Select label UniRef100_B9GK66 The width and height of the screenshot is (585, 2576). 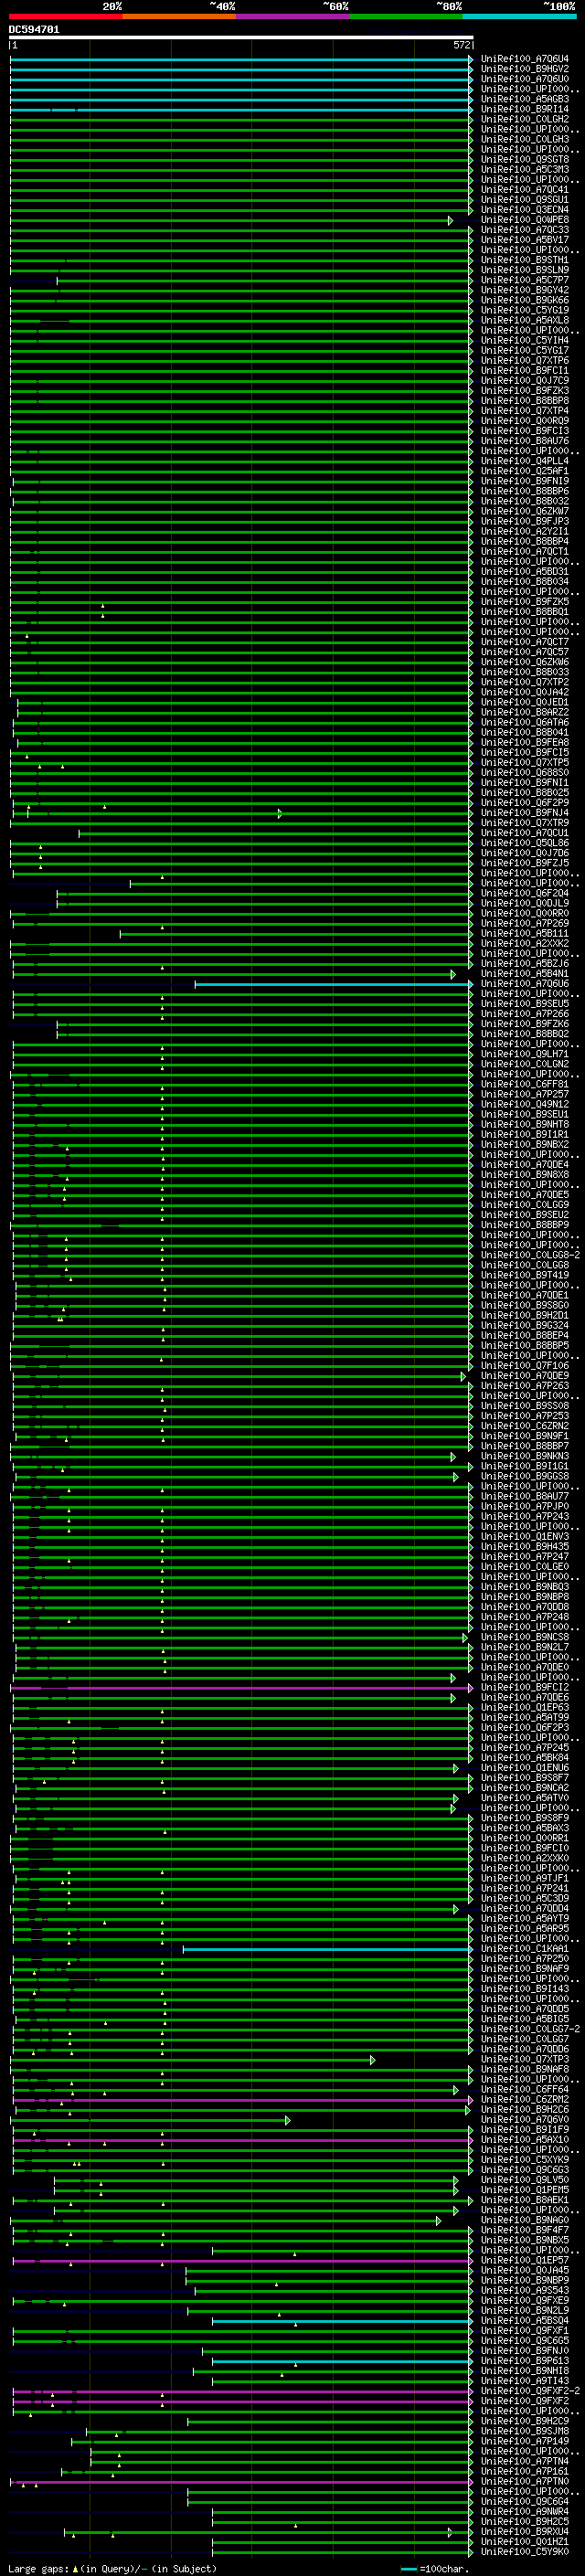tap(525, 300)
